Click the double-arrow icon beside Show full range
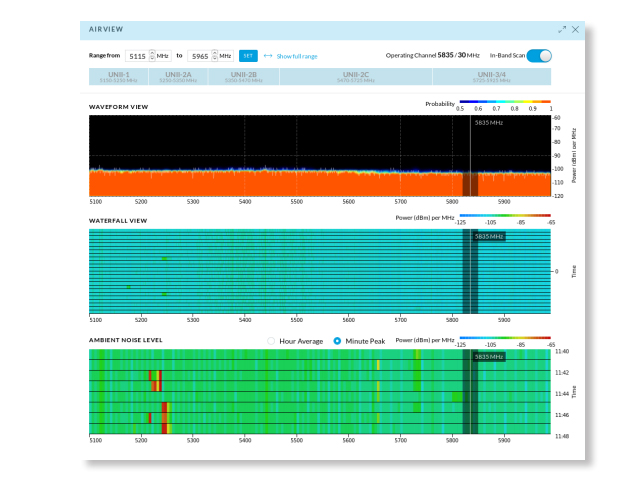 (268, 56)
